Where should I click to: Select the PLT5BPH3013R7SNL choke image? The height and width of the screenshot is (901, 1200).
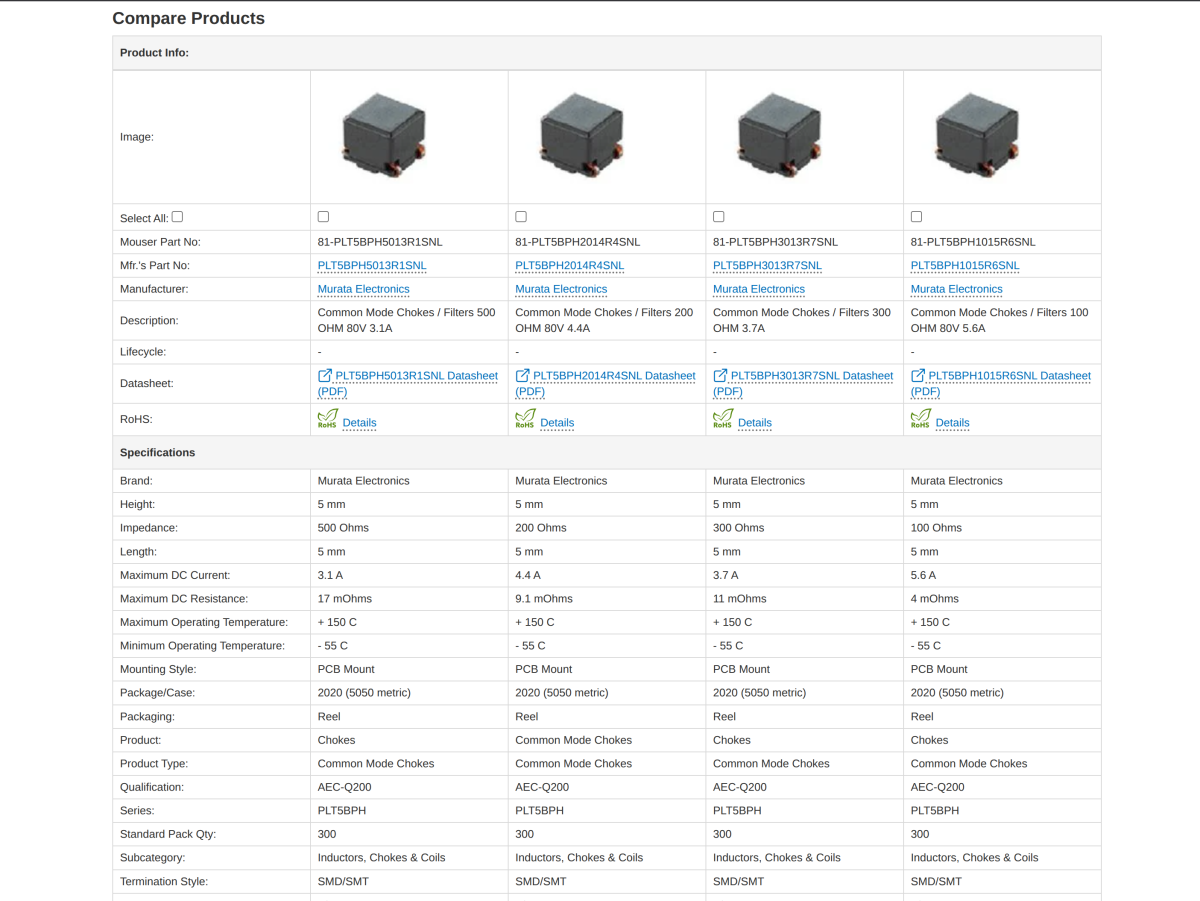(x=778, y=136)
